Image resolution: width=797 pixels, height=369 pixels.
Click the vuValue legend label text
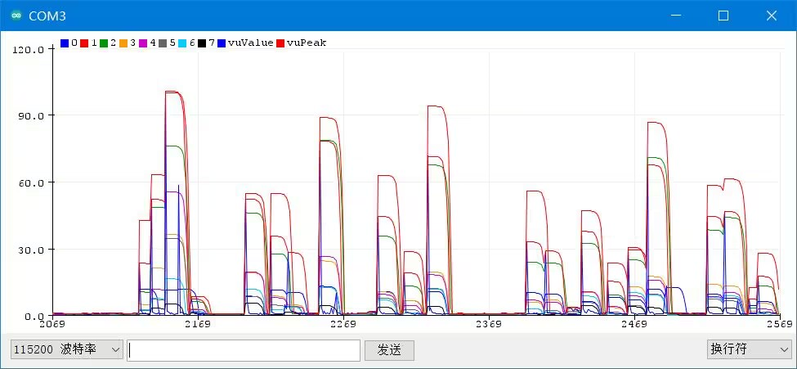[251, 43]
